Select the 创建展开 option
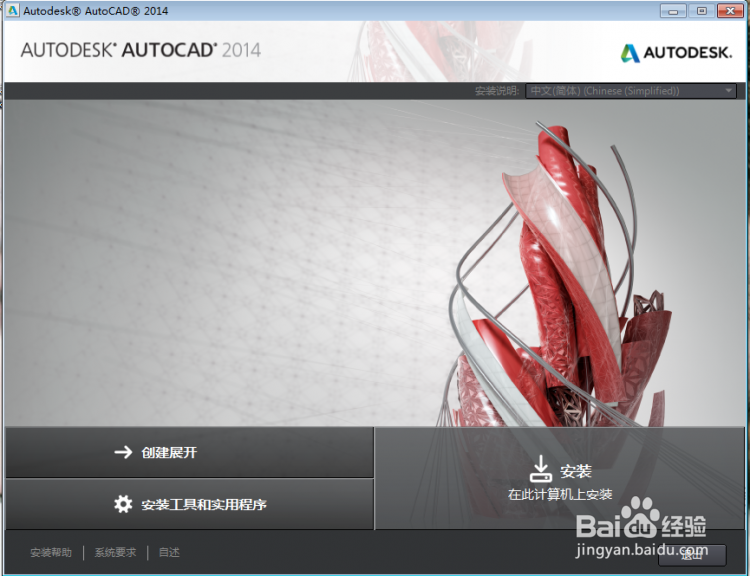 click(189, 453)
